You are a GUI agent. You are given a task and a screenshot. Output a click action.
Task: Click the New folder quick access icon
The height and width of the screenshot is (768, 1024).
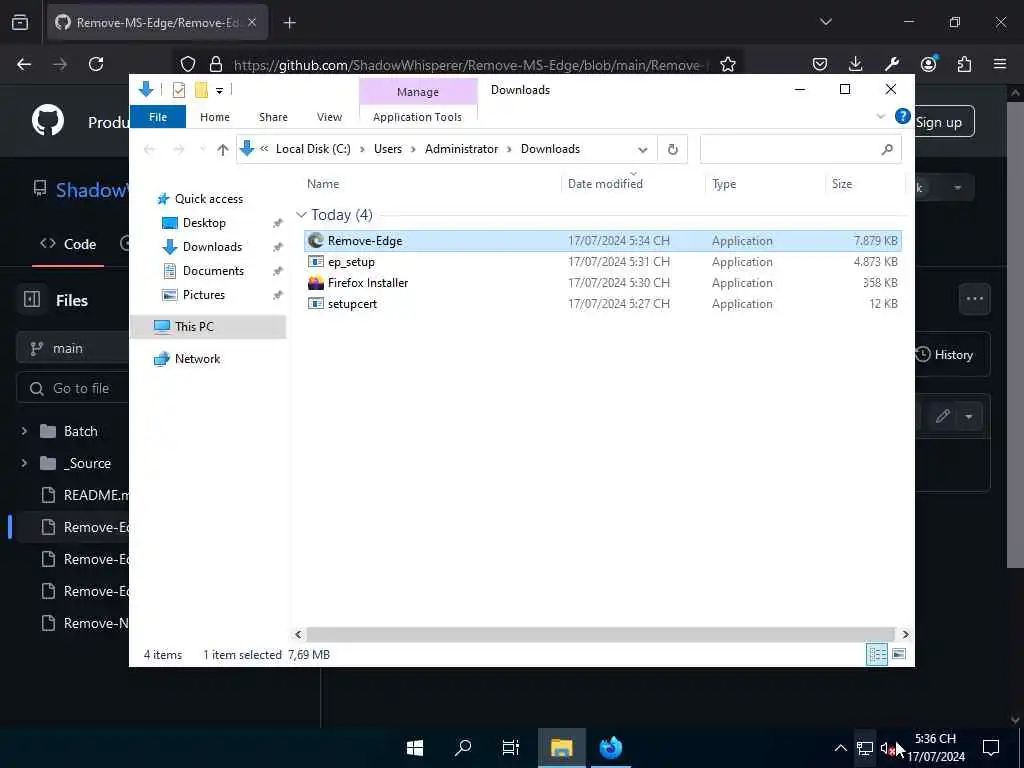tap(201, 89)
